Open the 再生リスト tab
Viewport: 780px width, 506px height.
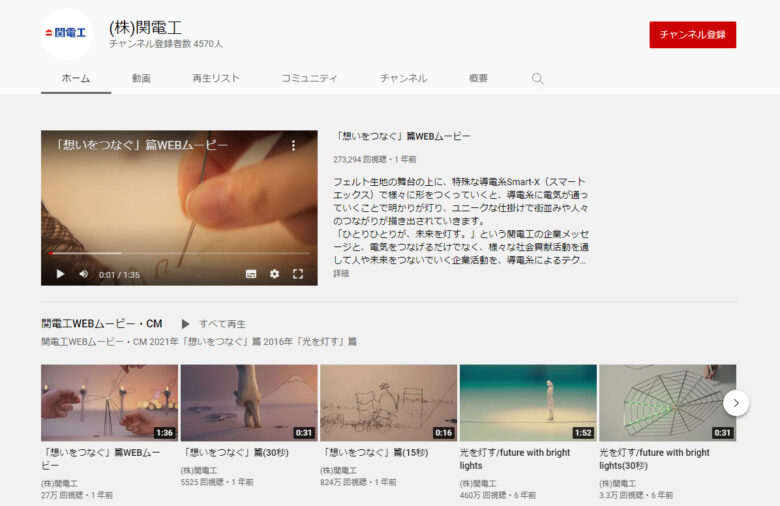[x=216, y=78]
